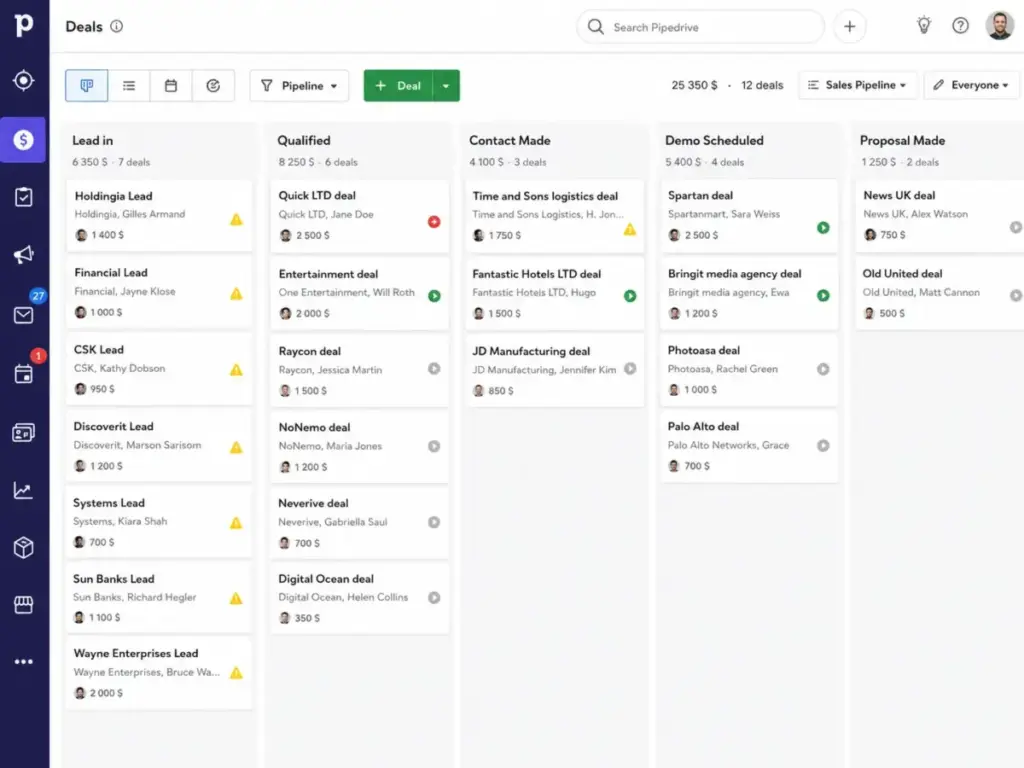Click green activity icon on Bringit media deal

(823, 296)
